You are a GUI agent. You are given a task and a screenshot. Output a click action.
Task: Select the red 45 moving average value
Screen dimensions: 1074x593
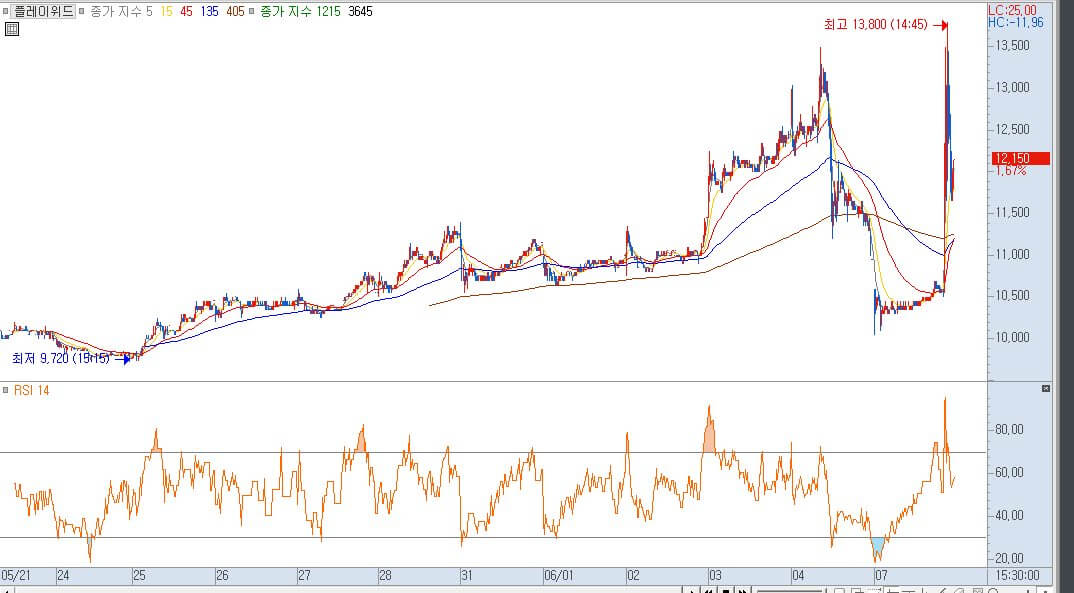186,11
